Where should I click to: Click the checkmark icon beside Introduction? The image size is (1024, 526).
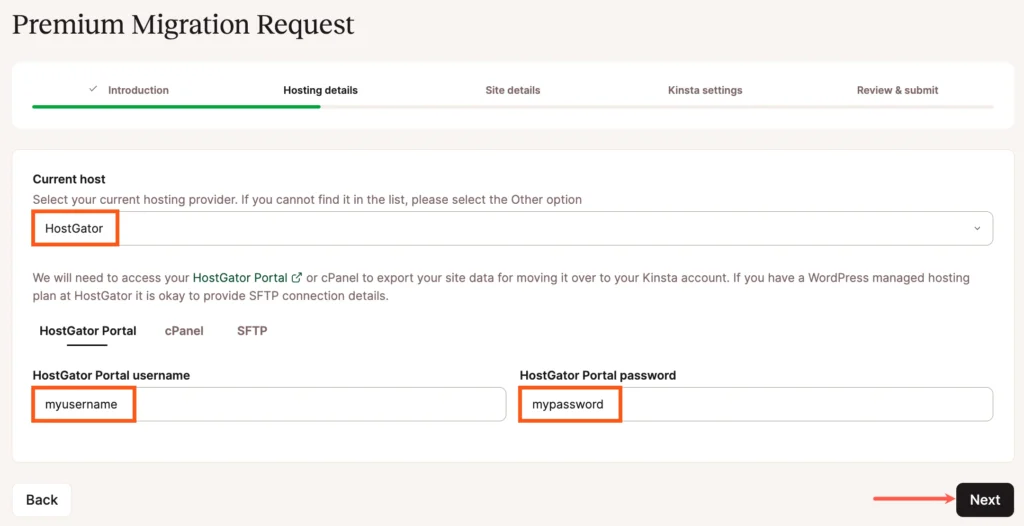[93, 89]
